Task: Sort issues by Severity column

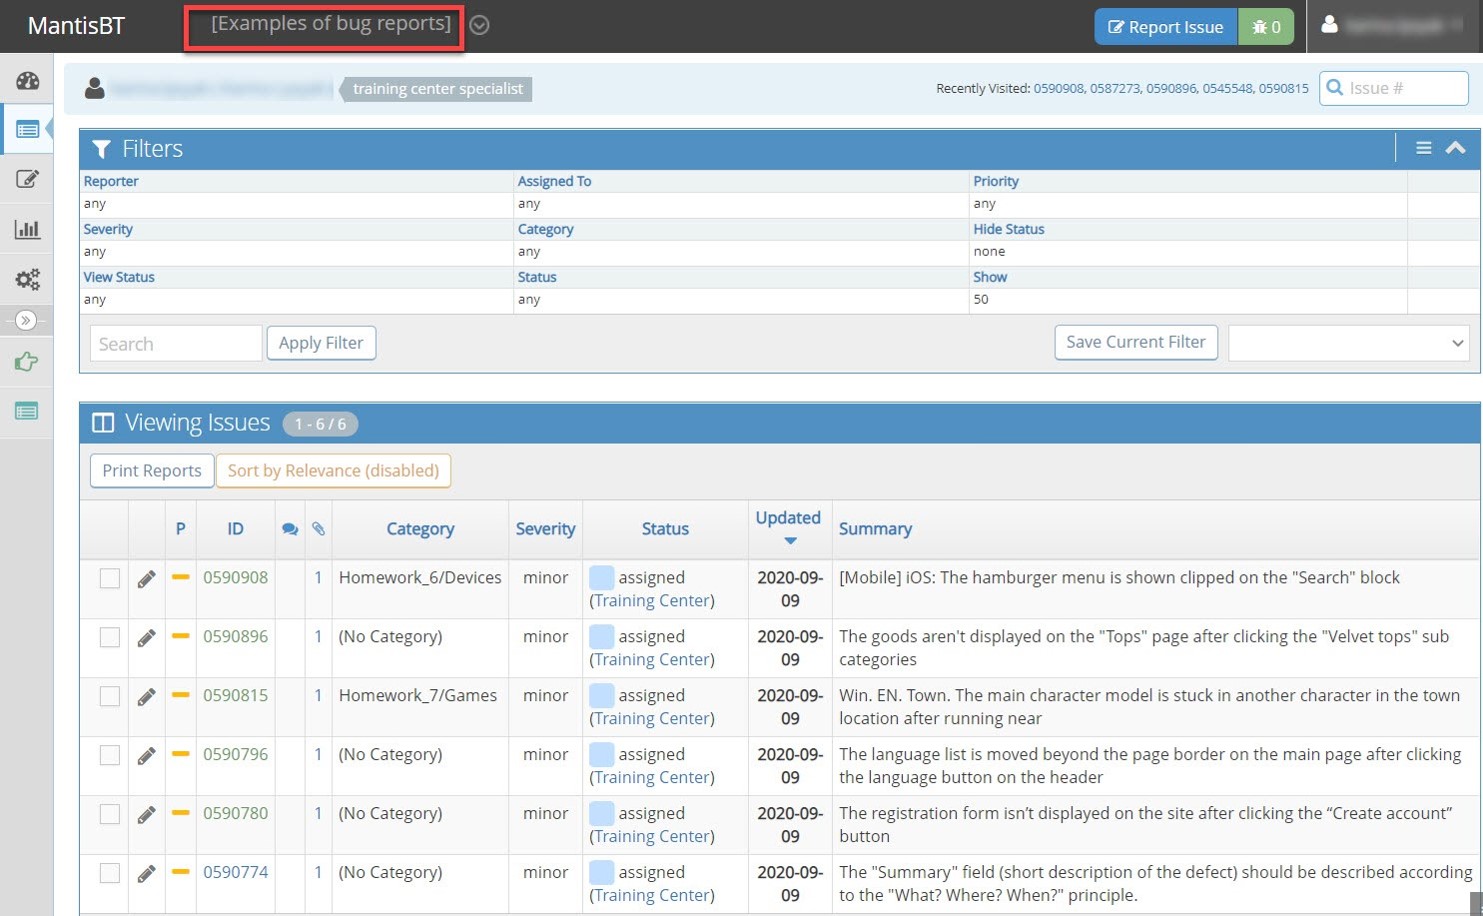Action: 545,529
